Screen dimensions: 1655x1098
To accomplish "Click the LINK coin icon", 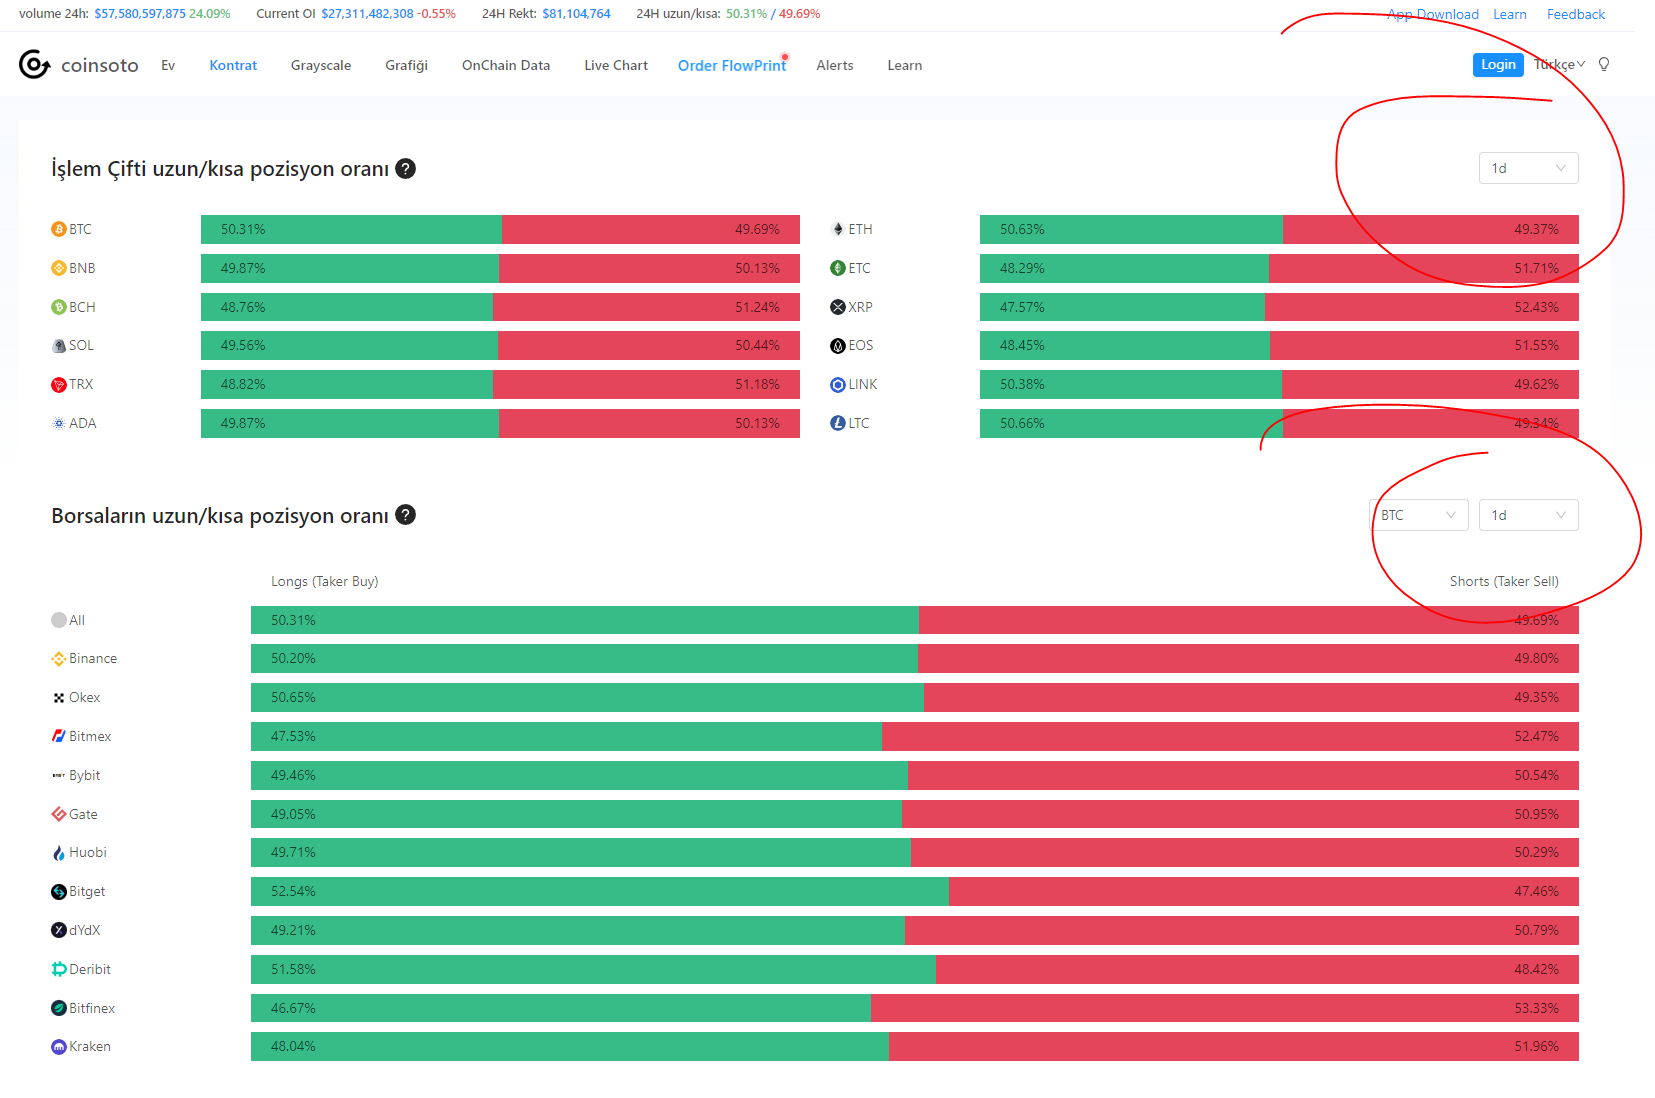I will coord(838,385).
